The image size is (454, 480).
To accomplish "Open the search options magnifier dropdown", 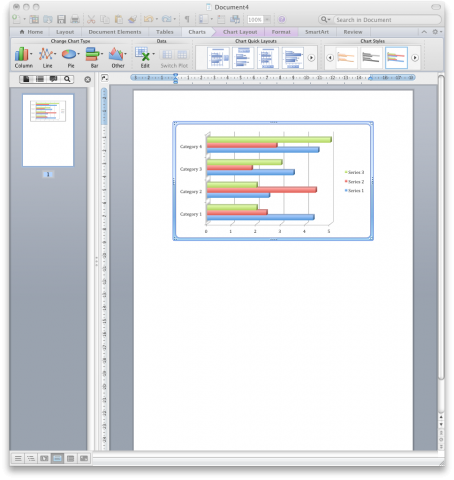I will (325, 20).
